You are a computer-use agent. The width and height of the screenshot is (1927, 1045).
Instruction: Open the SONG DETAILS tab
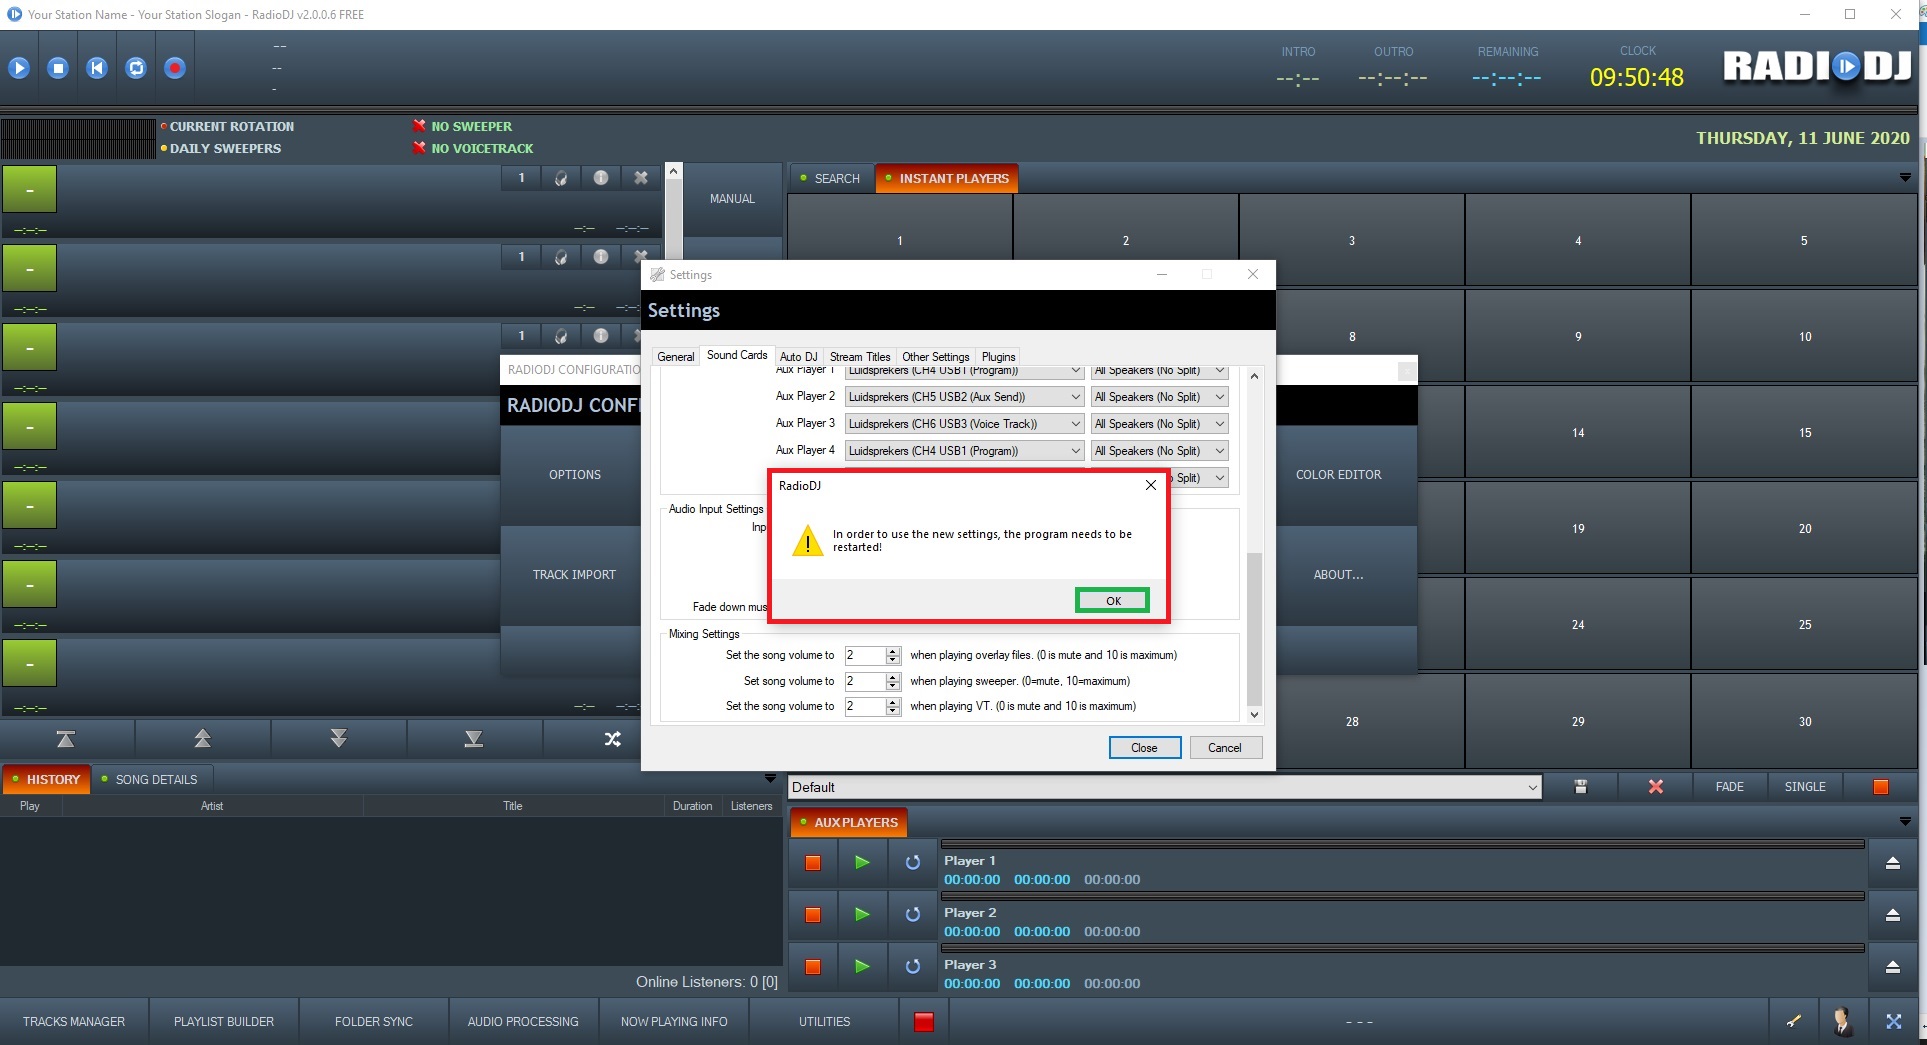(x=156, y=780)
